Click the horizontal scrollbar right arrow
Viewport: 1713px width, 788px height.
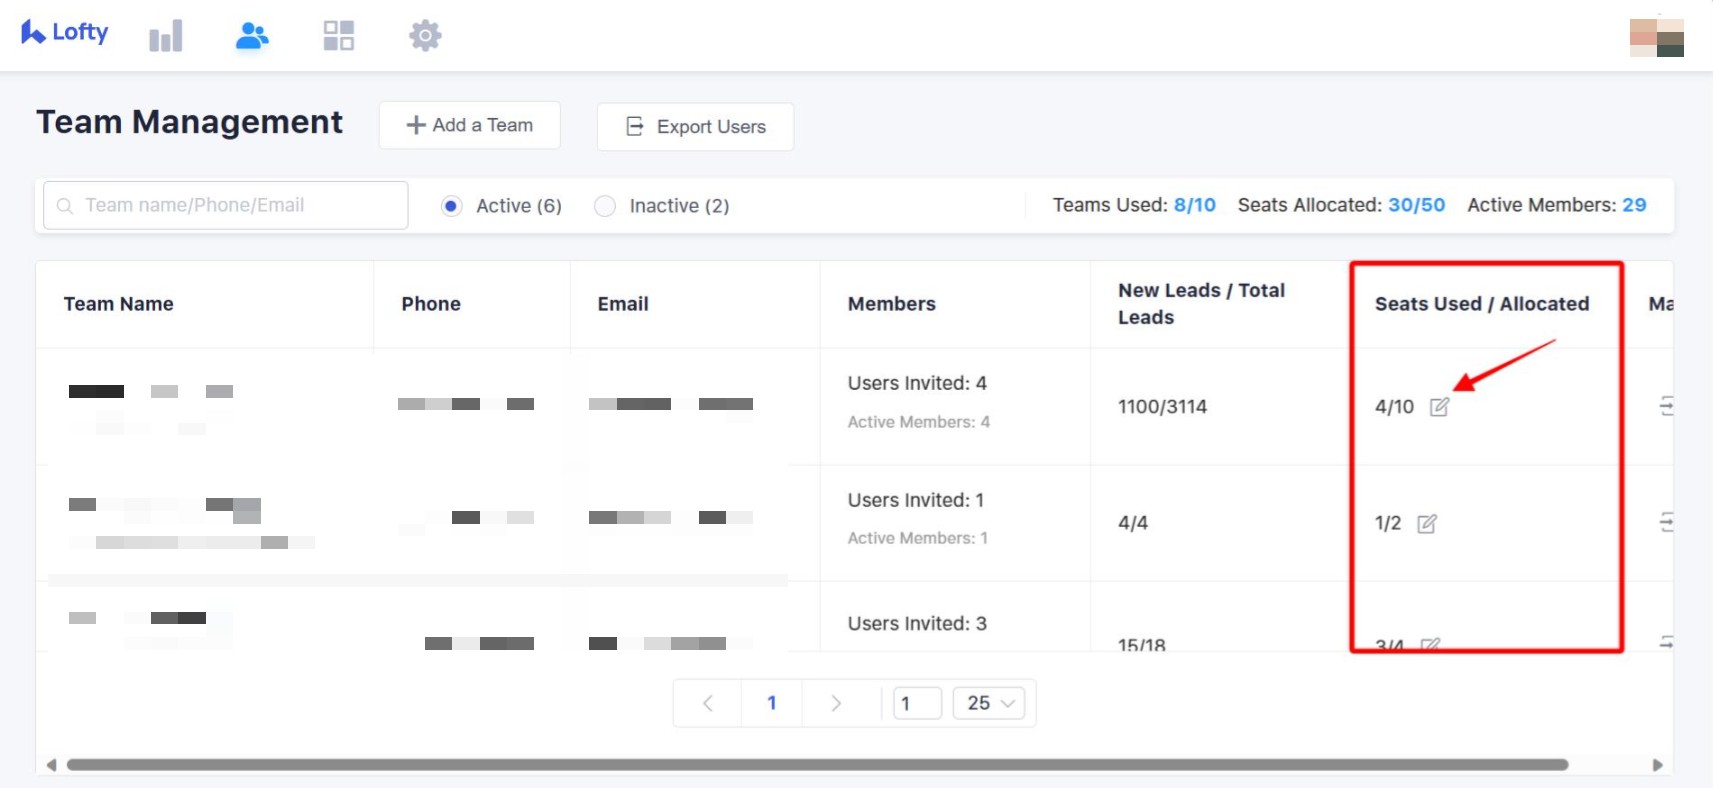tap(1657, 765)
